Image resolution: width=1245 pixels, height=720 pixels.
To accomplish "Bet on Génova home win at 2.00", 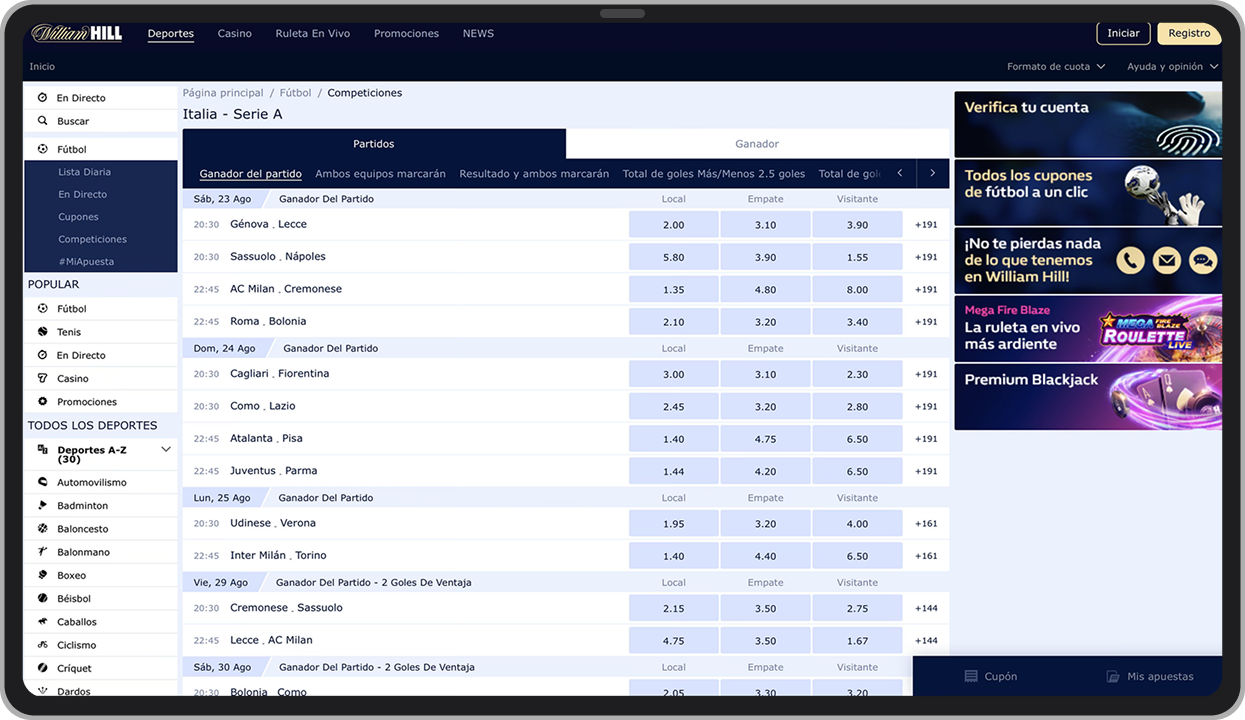I will pyautogui.click(x=674, y=225).
